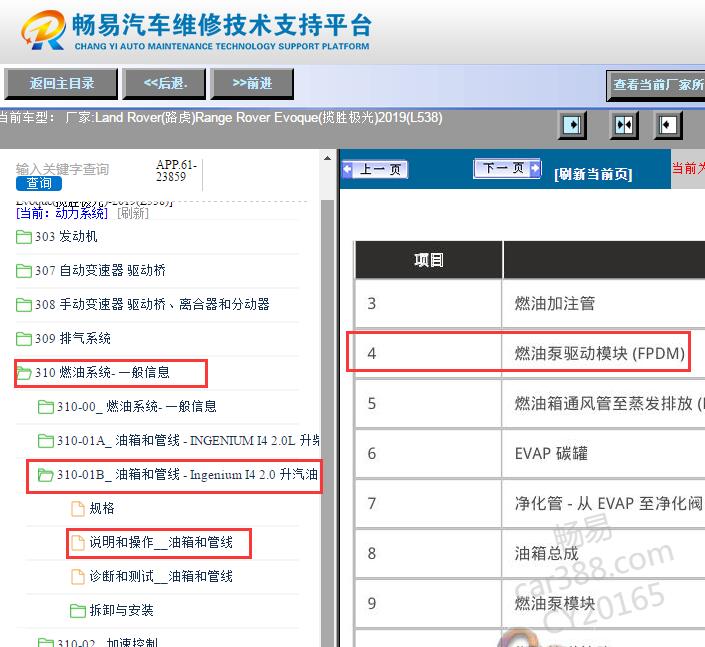Click the 刷新 link next to 动力系统
705x647 pixels.
tap(133, 213)
